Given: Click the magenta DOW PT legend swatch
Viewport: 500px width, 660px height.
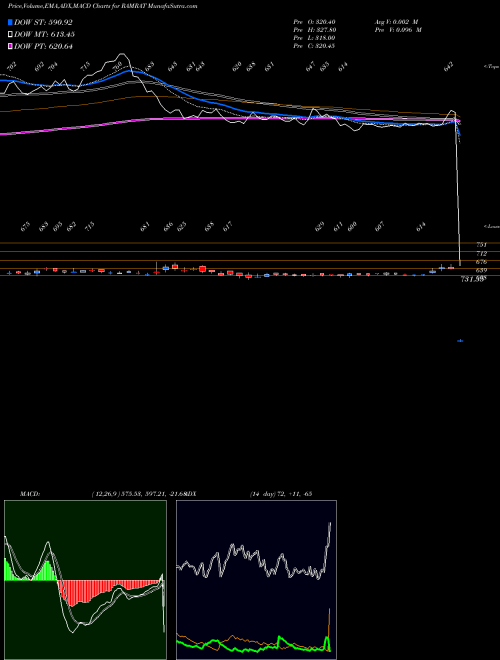Looking at the screenshot, I should pyautogui.click(x=11, y=46).
